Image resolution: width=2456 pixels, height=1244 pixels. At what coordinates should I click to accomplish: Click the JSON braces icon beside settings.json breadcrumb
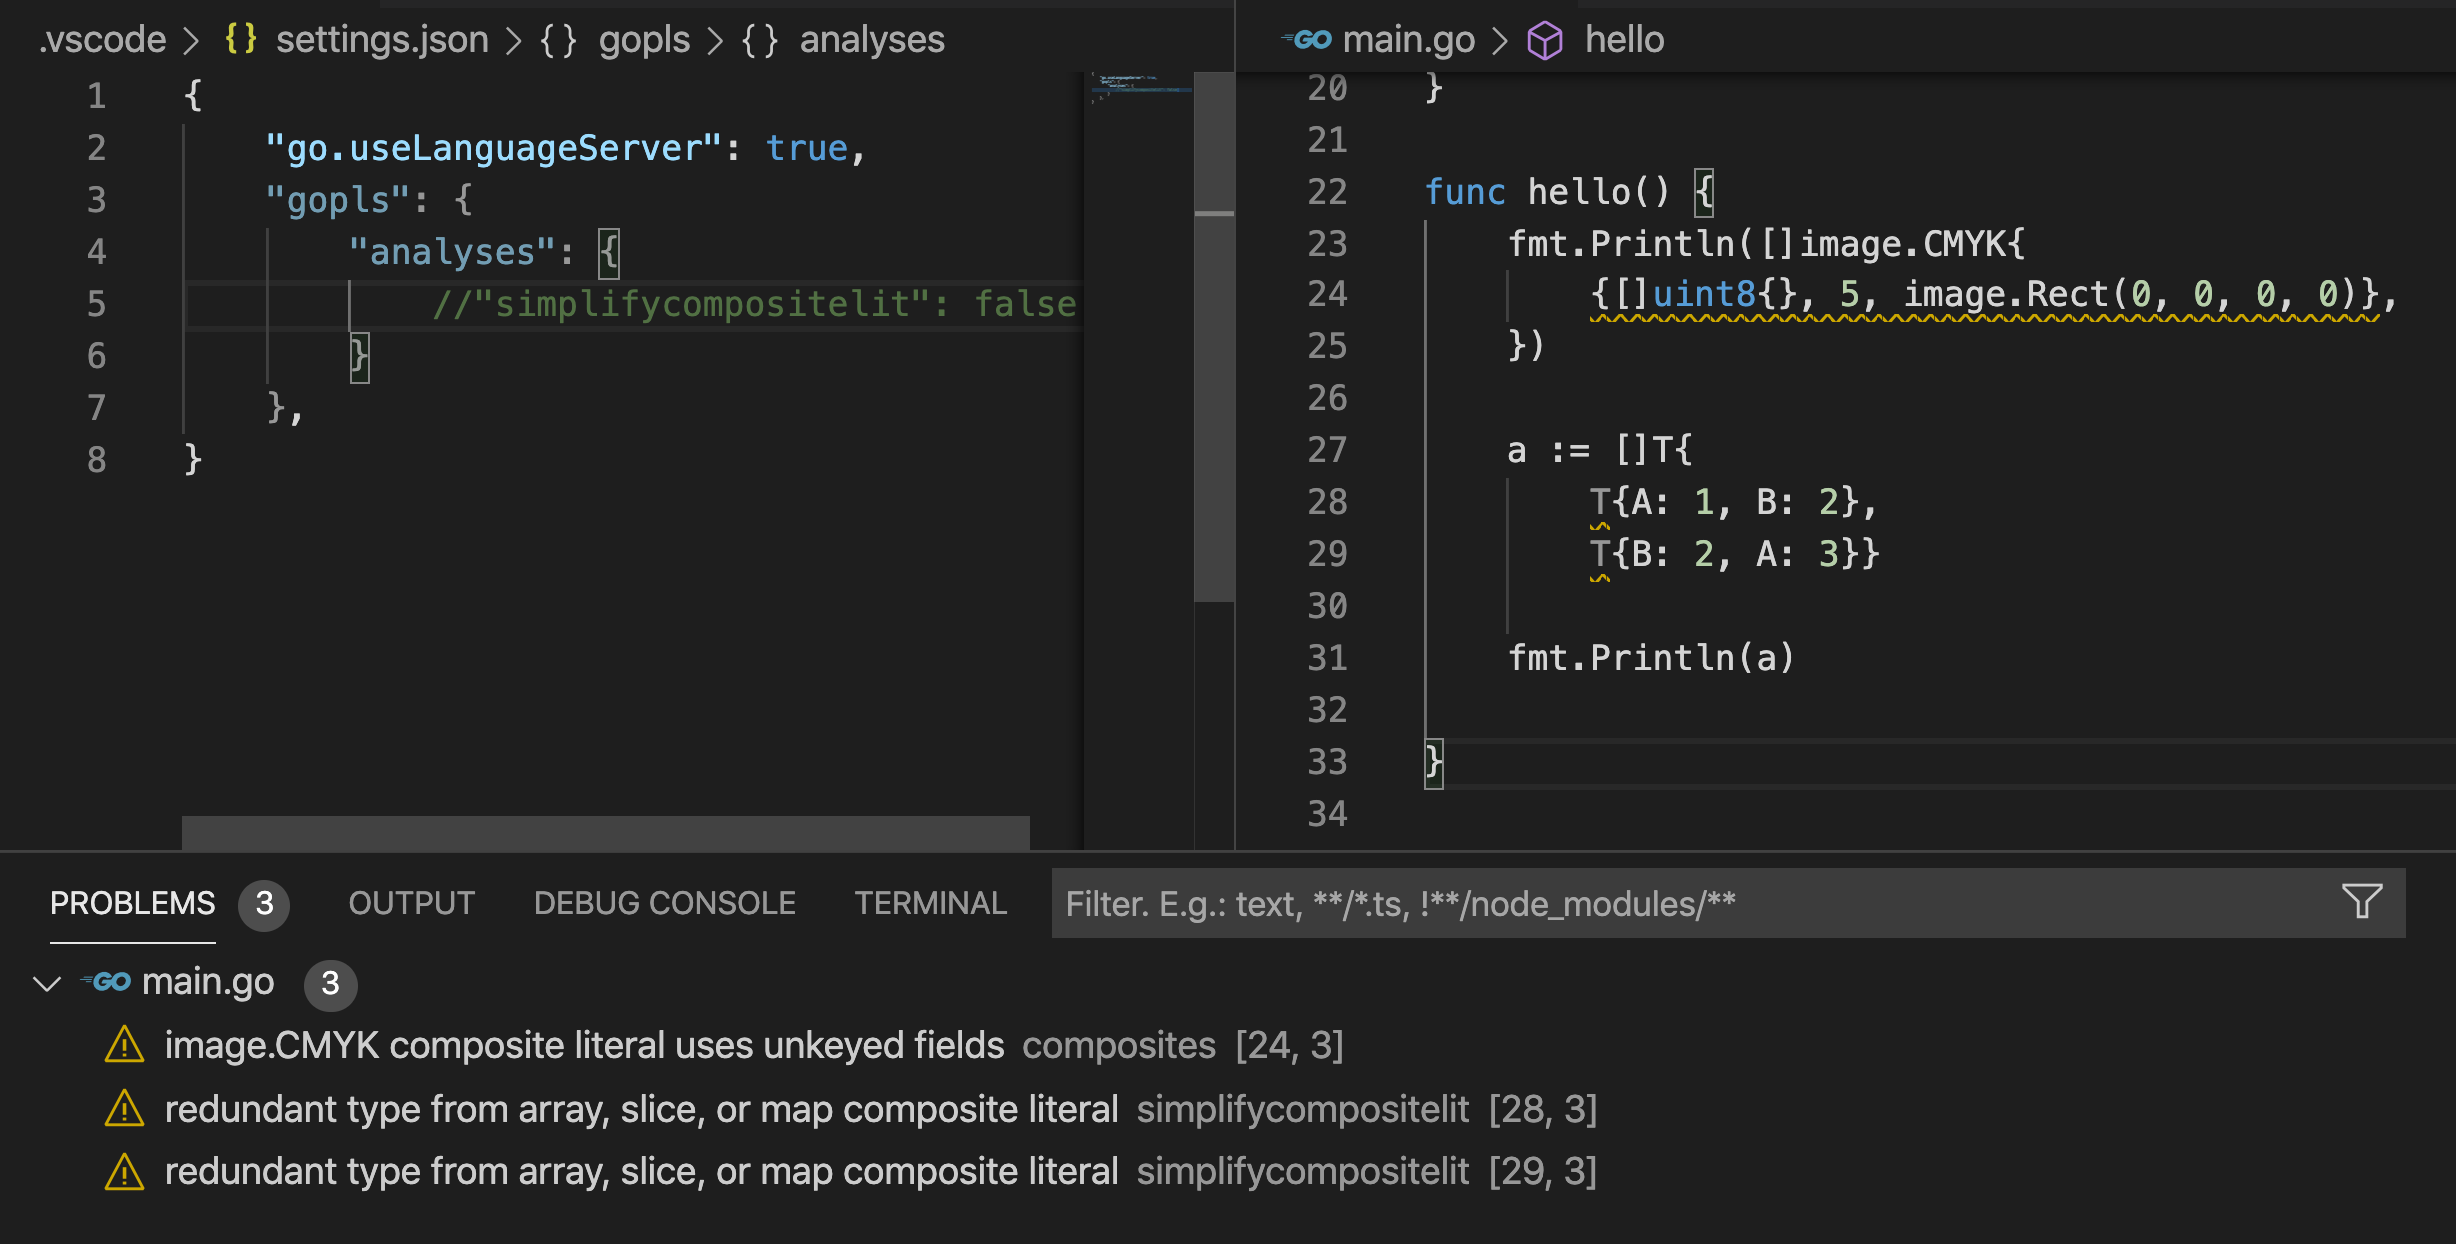tap(241, 40)
